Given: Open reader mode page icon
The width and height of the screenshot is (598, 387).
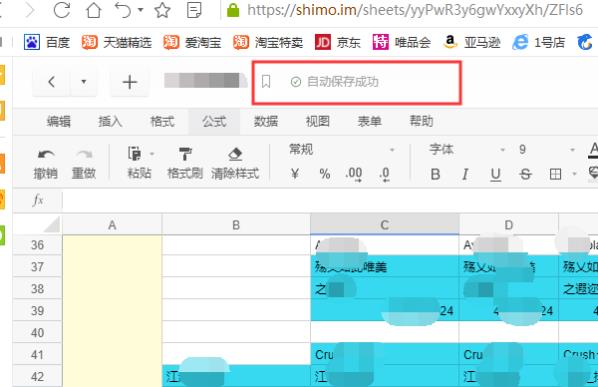Looking at the screenshot, I should 194,10.
